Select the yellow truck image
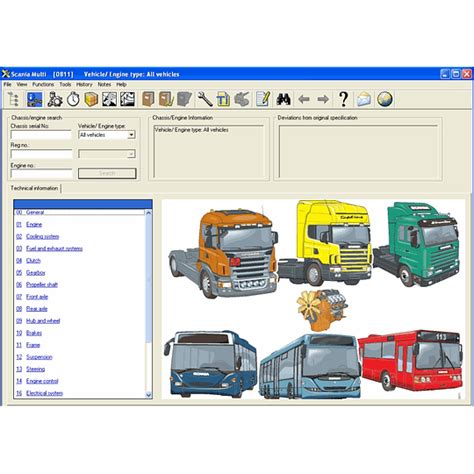The height and width of the screenshot is (474, 474). (x=325, y=243)
